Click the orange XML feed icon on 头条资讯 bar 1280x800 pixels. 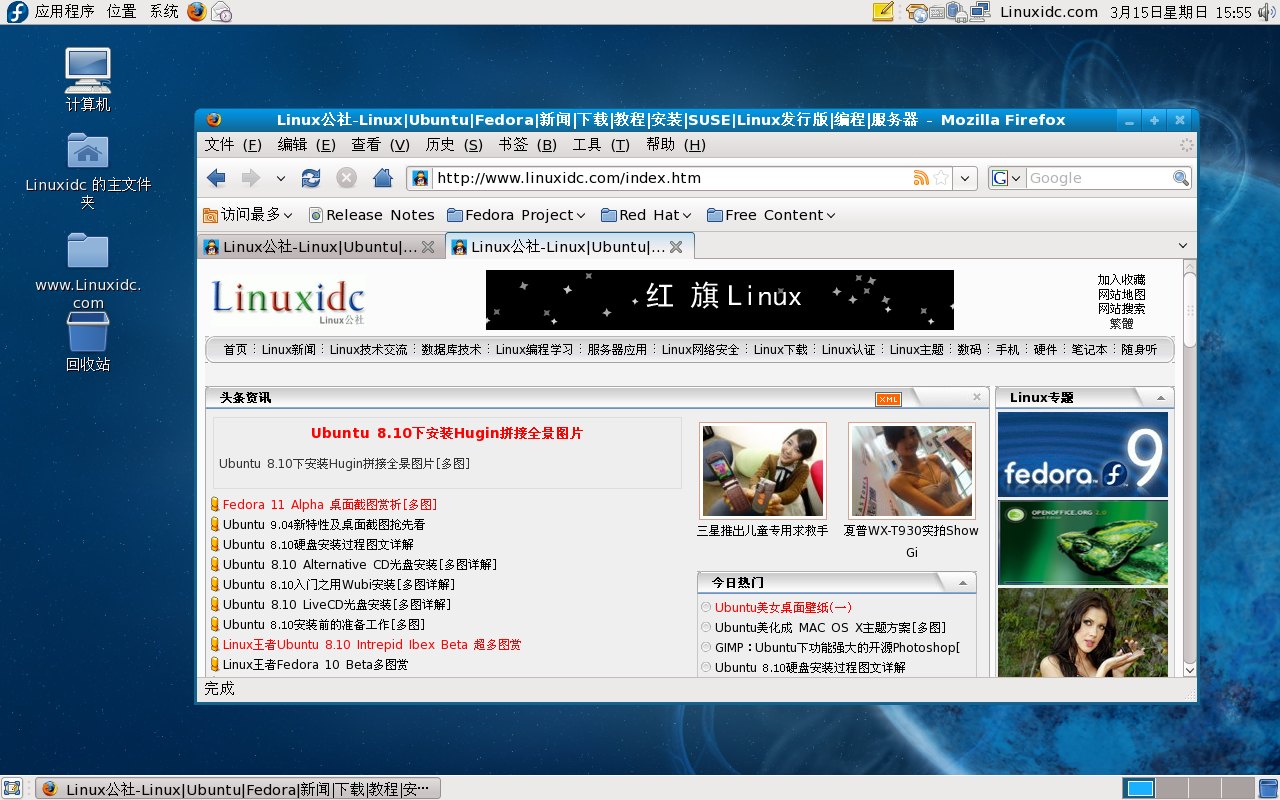pos(888,398)
